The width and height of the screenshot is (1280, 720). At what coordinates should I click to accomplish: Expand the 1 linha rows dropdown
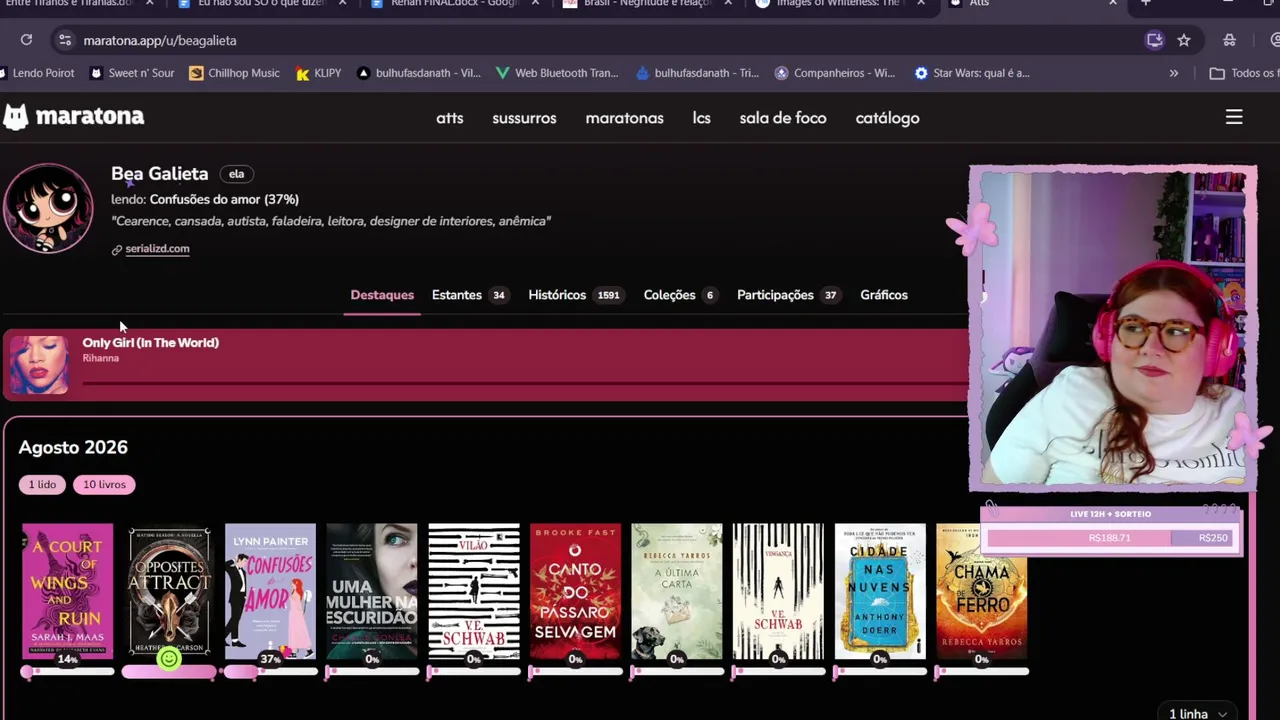(x=1198, y=713)
